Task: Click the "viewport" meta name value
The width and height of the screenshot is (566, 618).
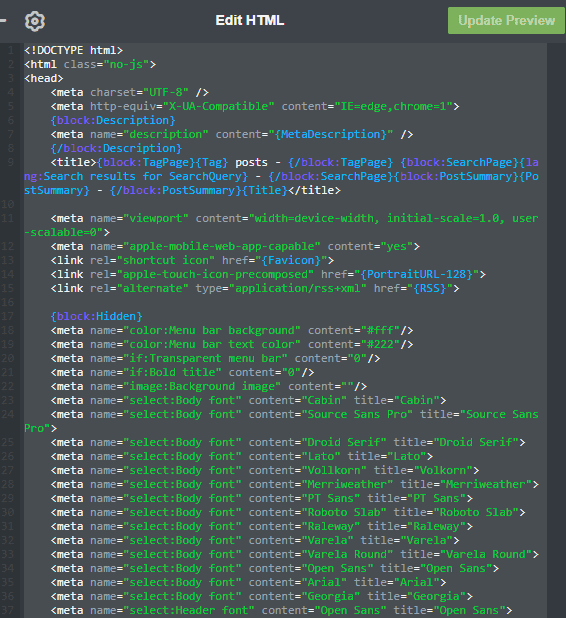Action: pyautogui.click(x=156, y=218)
